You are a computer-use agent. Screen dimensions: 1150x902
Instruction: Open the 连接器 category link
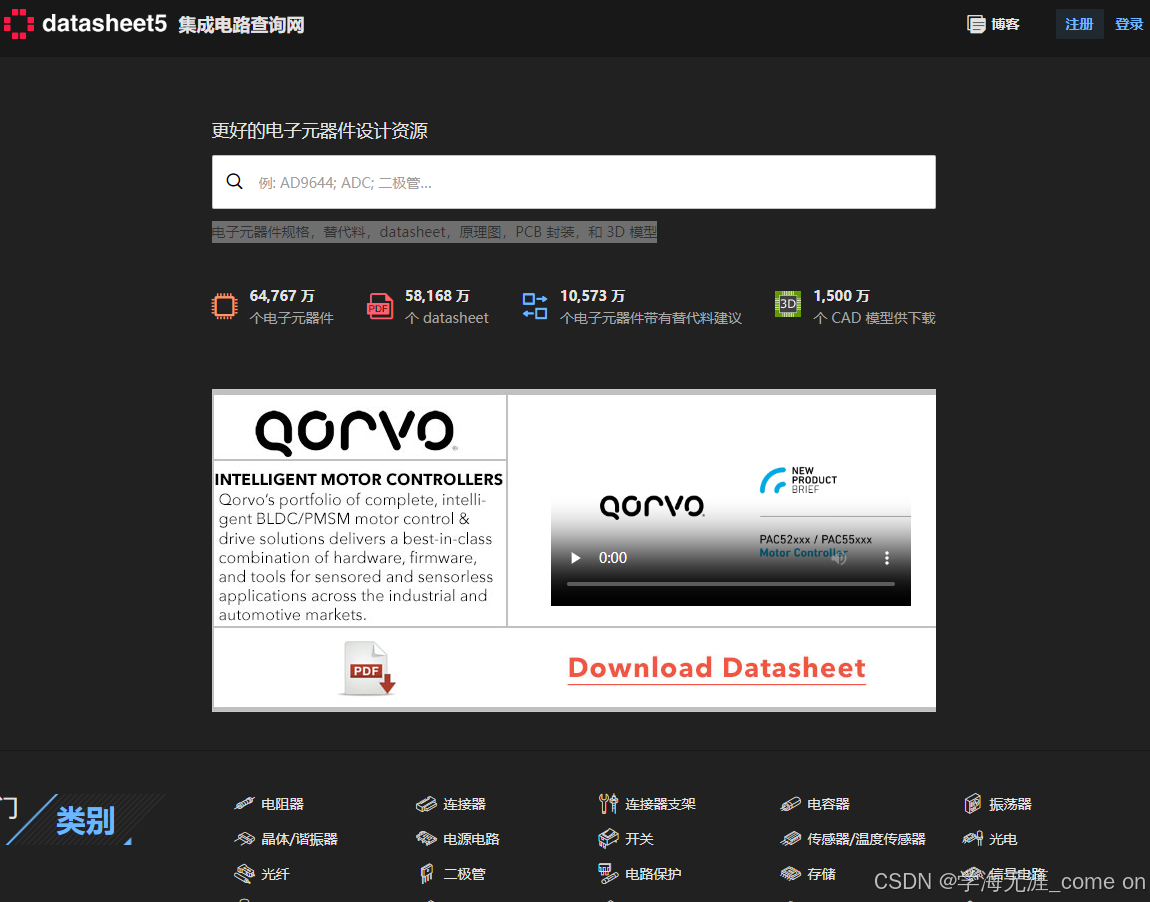coord(464,804)
